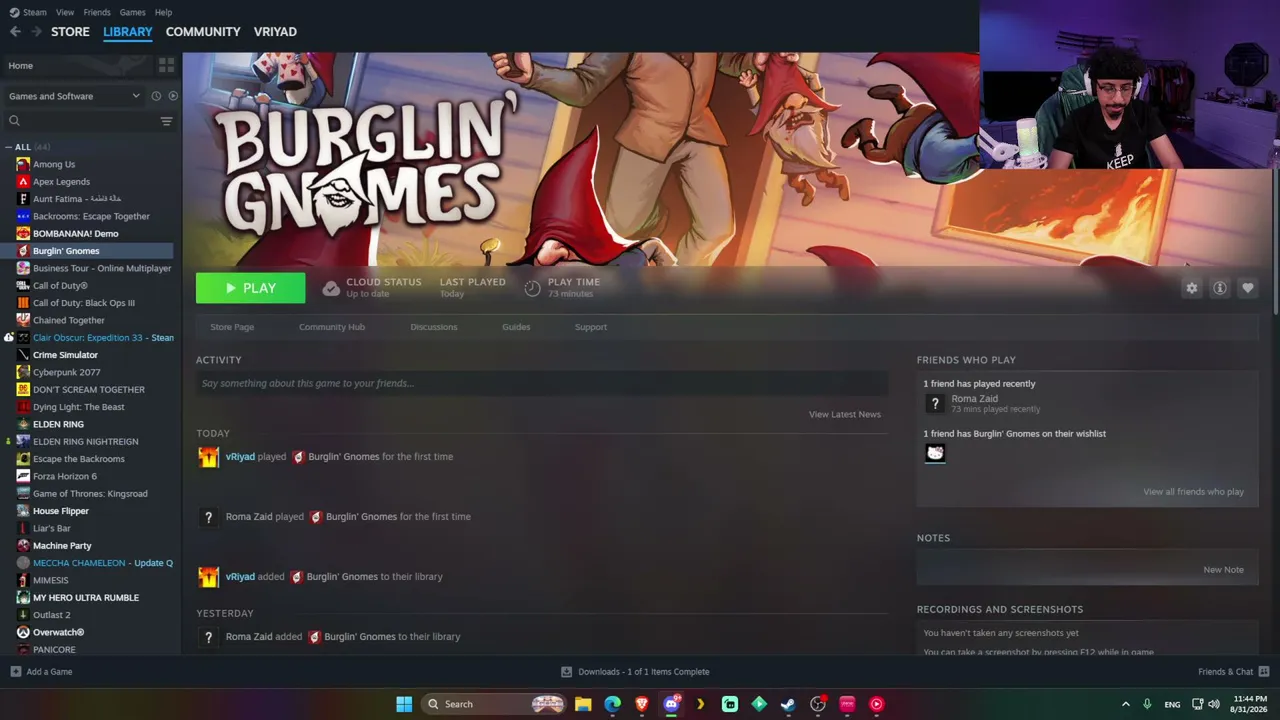Open the VRIYAD profile section
The width and height of the screenshot is (1280, 720).
click(x=275, y=32)
